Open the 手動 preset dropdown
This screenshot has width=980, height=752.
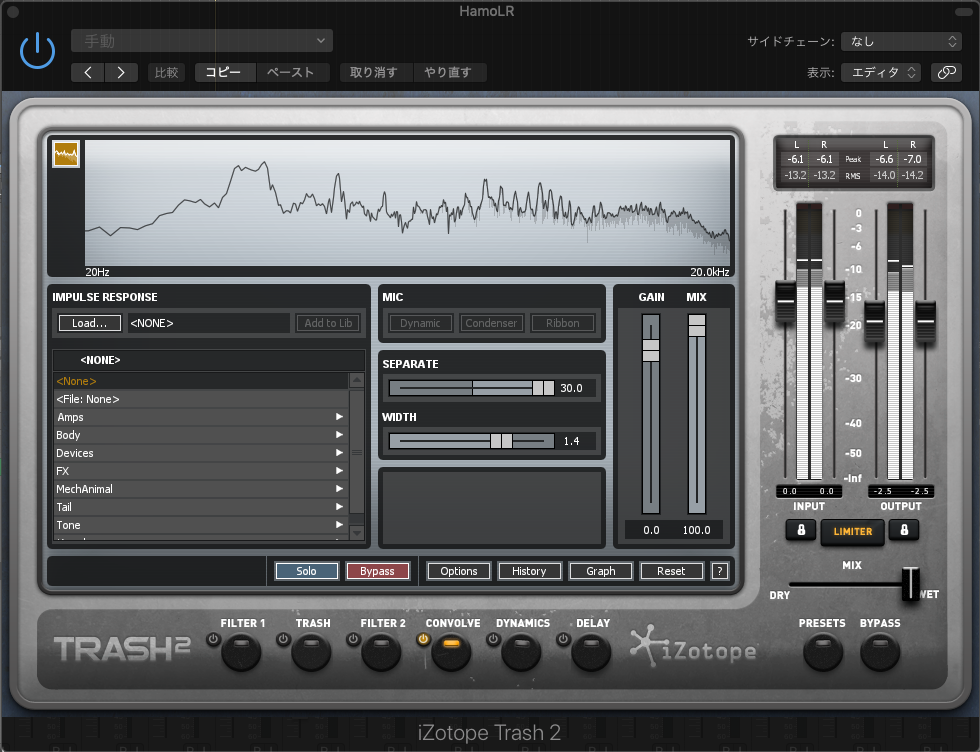[x=202, y=41]
